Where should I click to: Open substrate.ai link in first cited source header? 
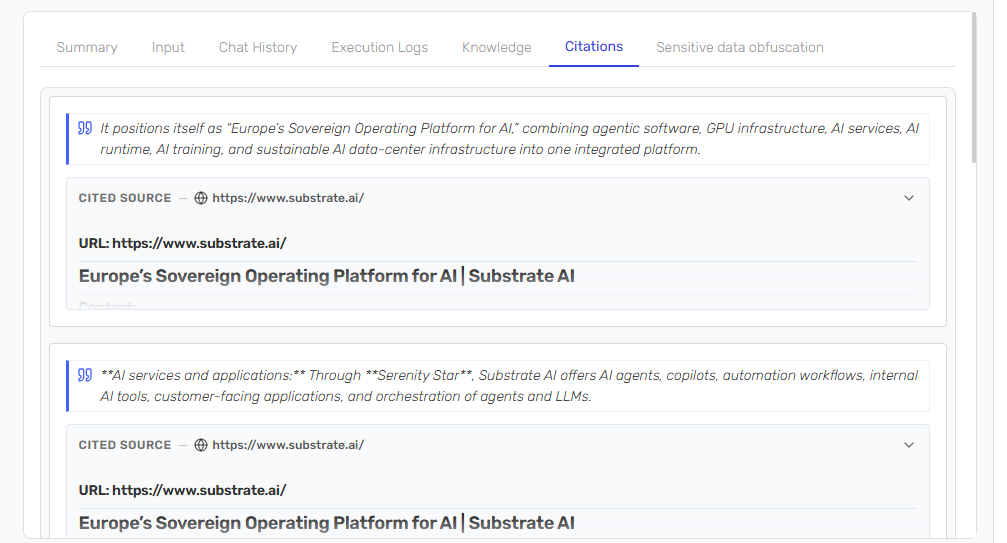click(x=288, y=198)
